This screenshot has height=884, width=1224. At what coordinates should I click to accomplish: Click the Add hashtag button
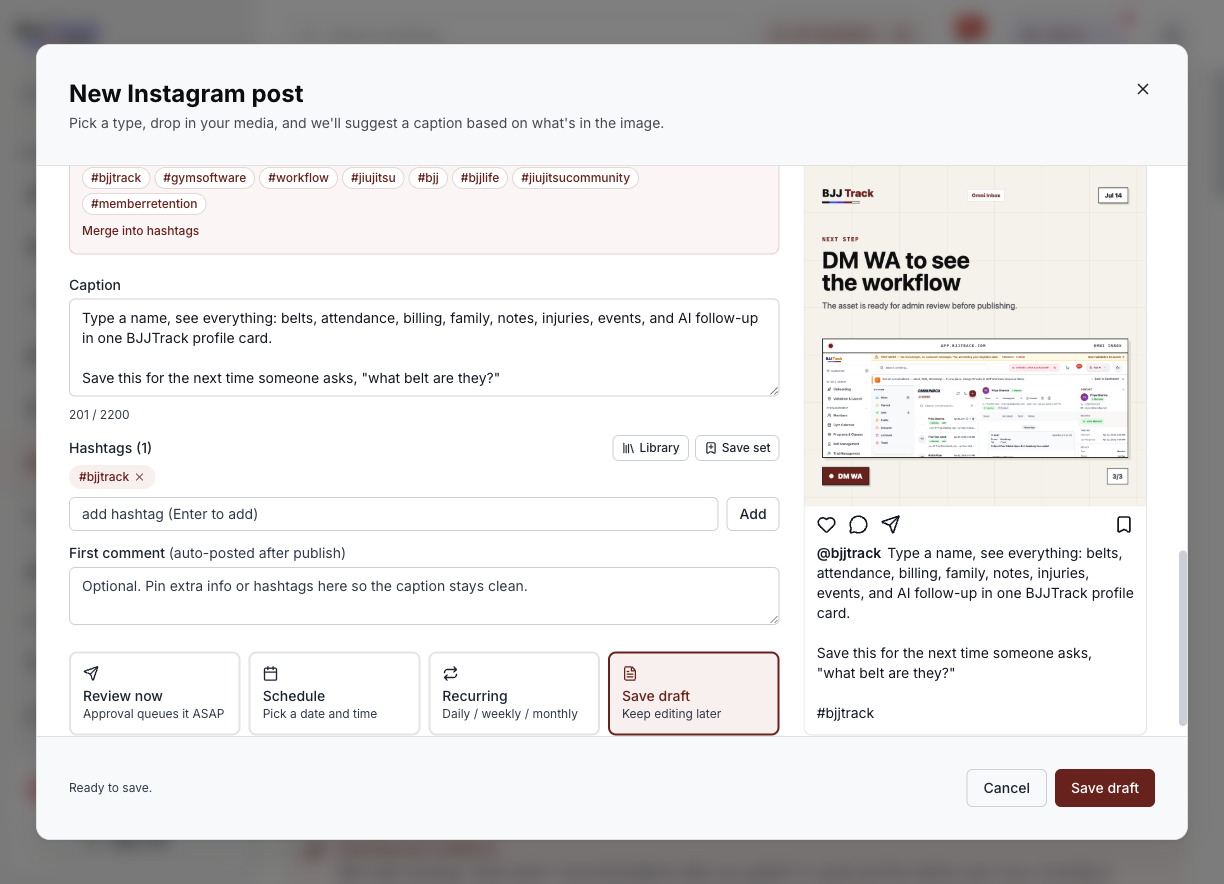click(x=753, y=514)
